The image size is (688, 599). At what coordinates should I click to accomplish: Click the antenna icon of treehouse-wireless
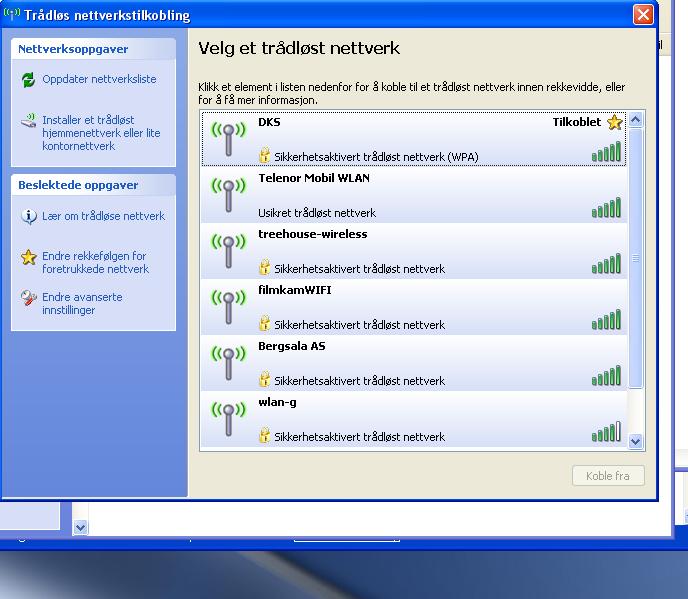tap(229, 251)
